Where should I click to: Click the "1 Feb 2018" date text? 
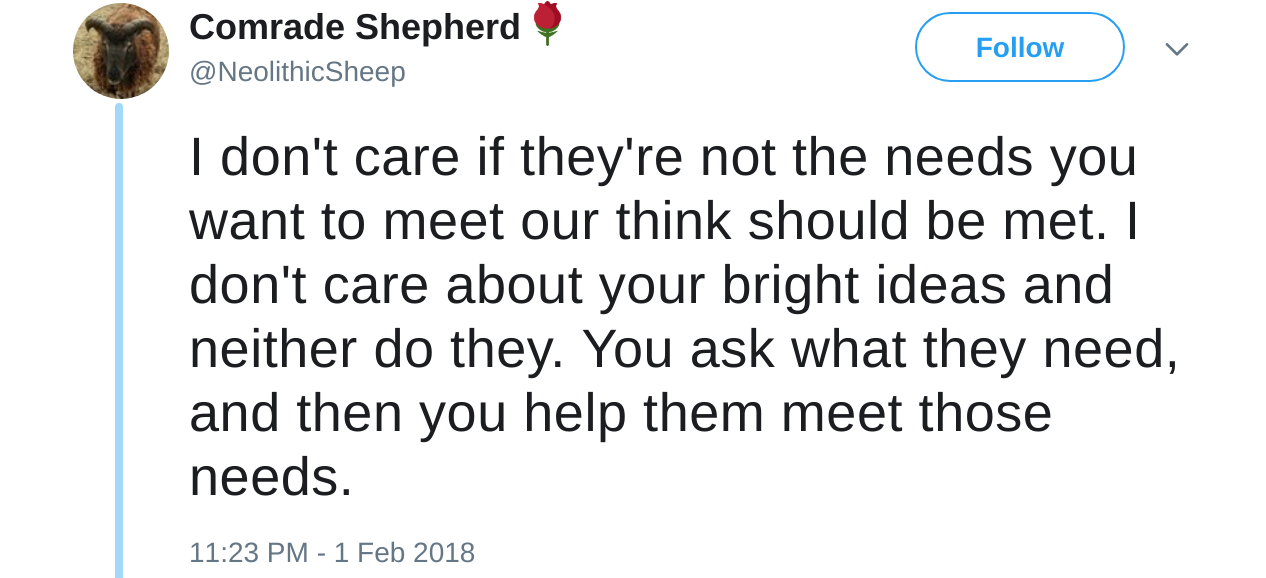pos(404,552)
